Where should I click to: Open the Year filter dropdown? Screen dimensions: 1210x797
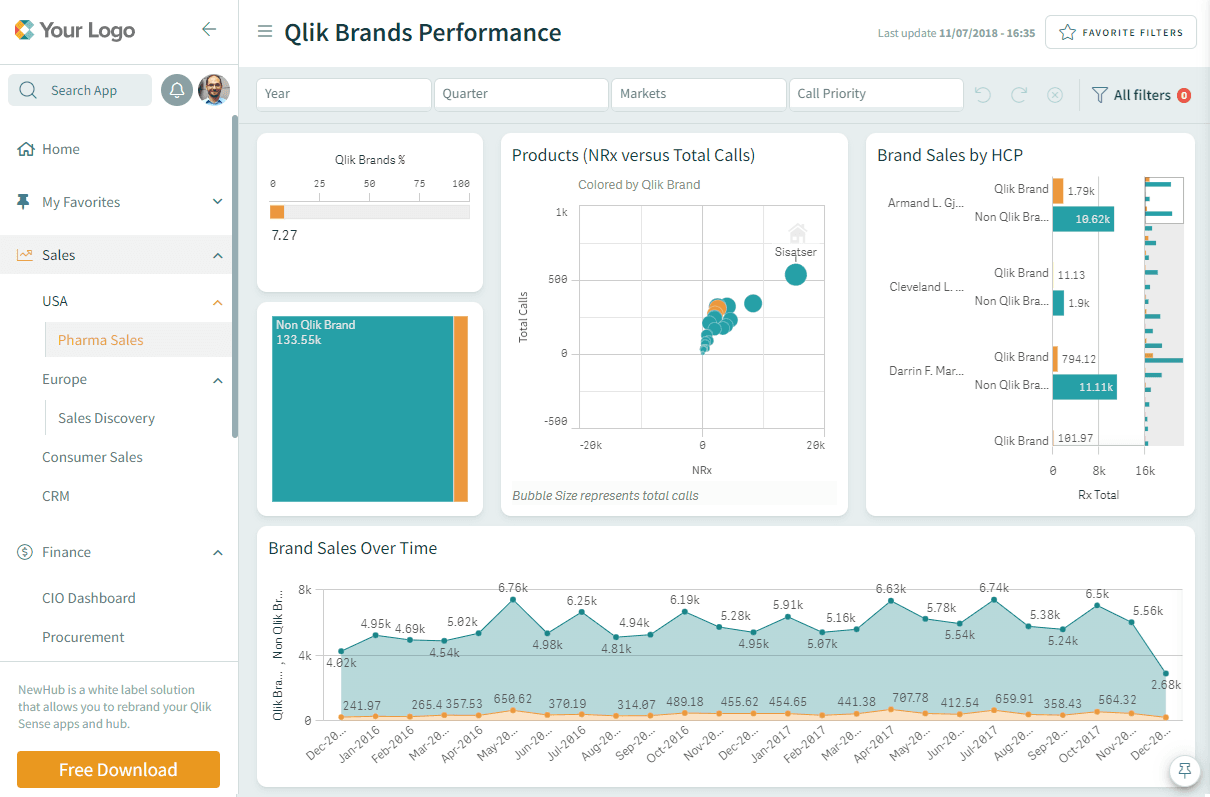pyautogui.click(x=343, y=93)
